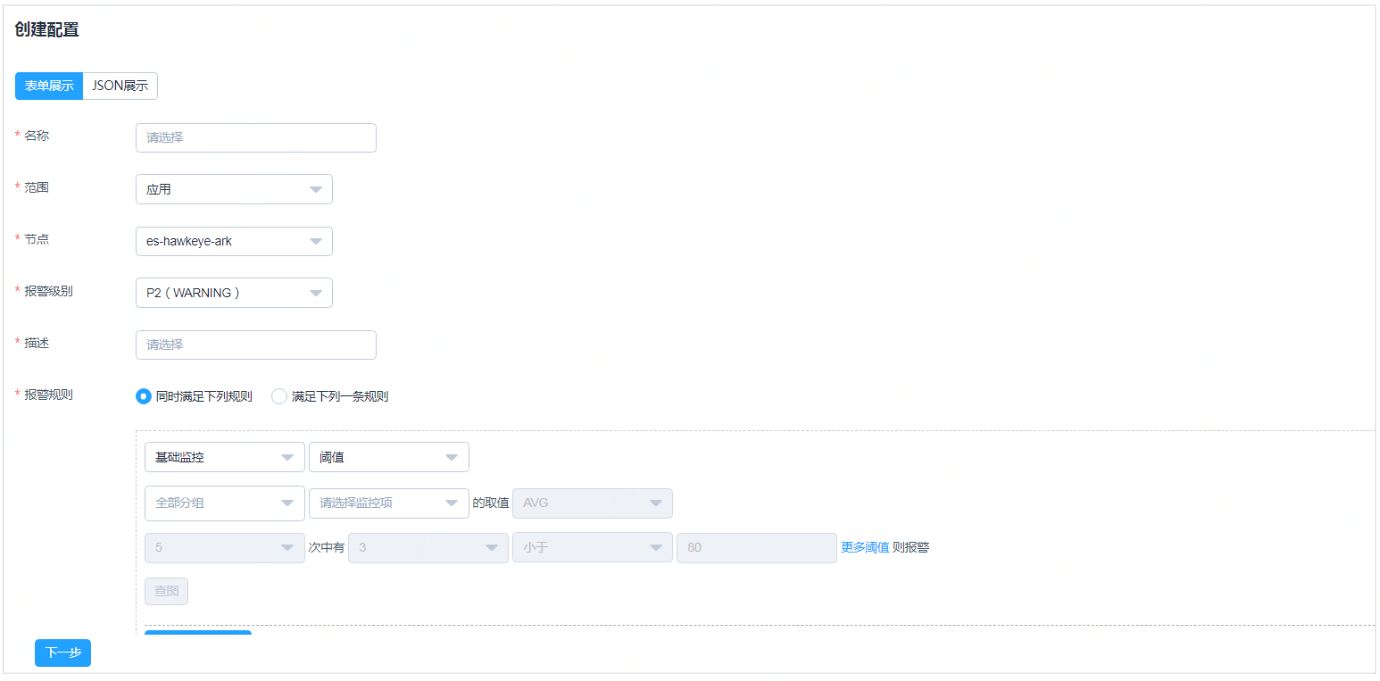Click the 查图 button
1380x681 pixels.
[165, 591]
